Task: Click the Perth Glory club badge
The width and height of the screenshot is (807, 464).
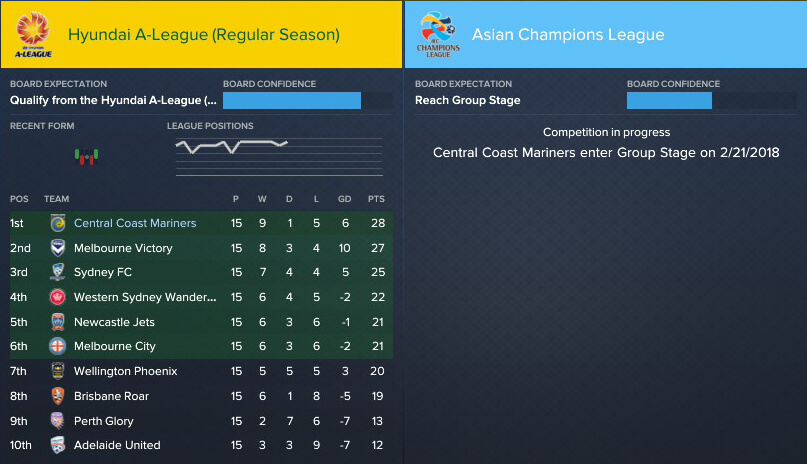Action: (x=58, y=421)
